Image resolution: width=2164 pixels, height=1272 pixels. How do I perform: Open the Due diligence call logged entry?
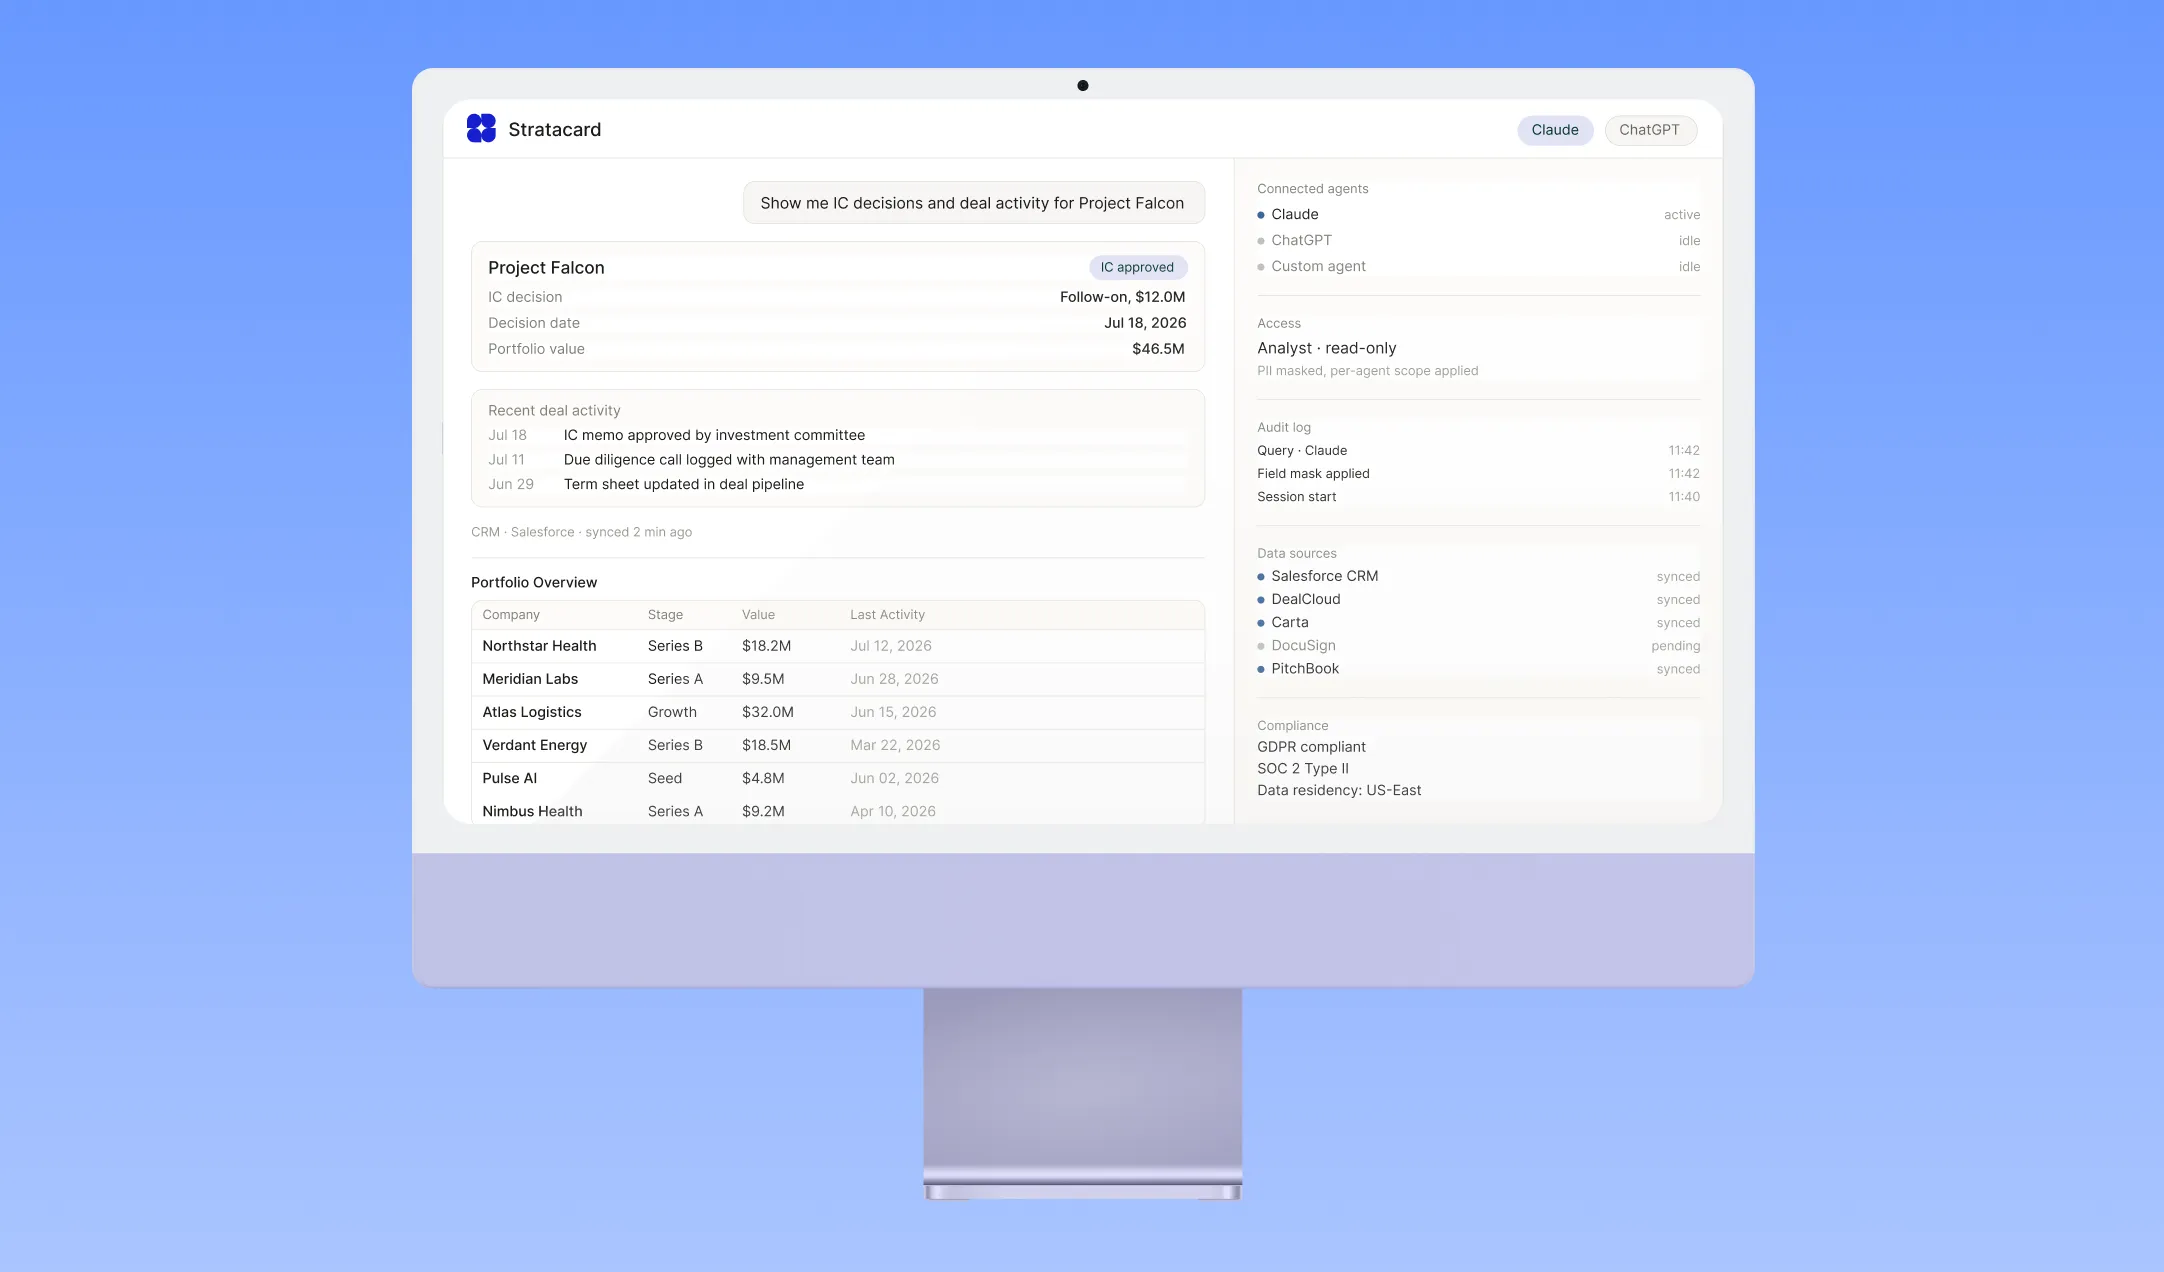(x=729, y=460)
